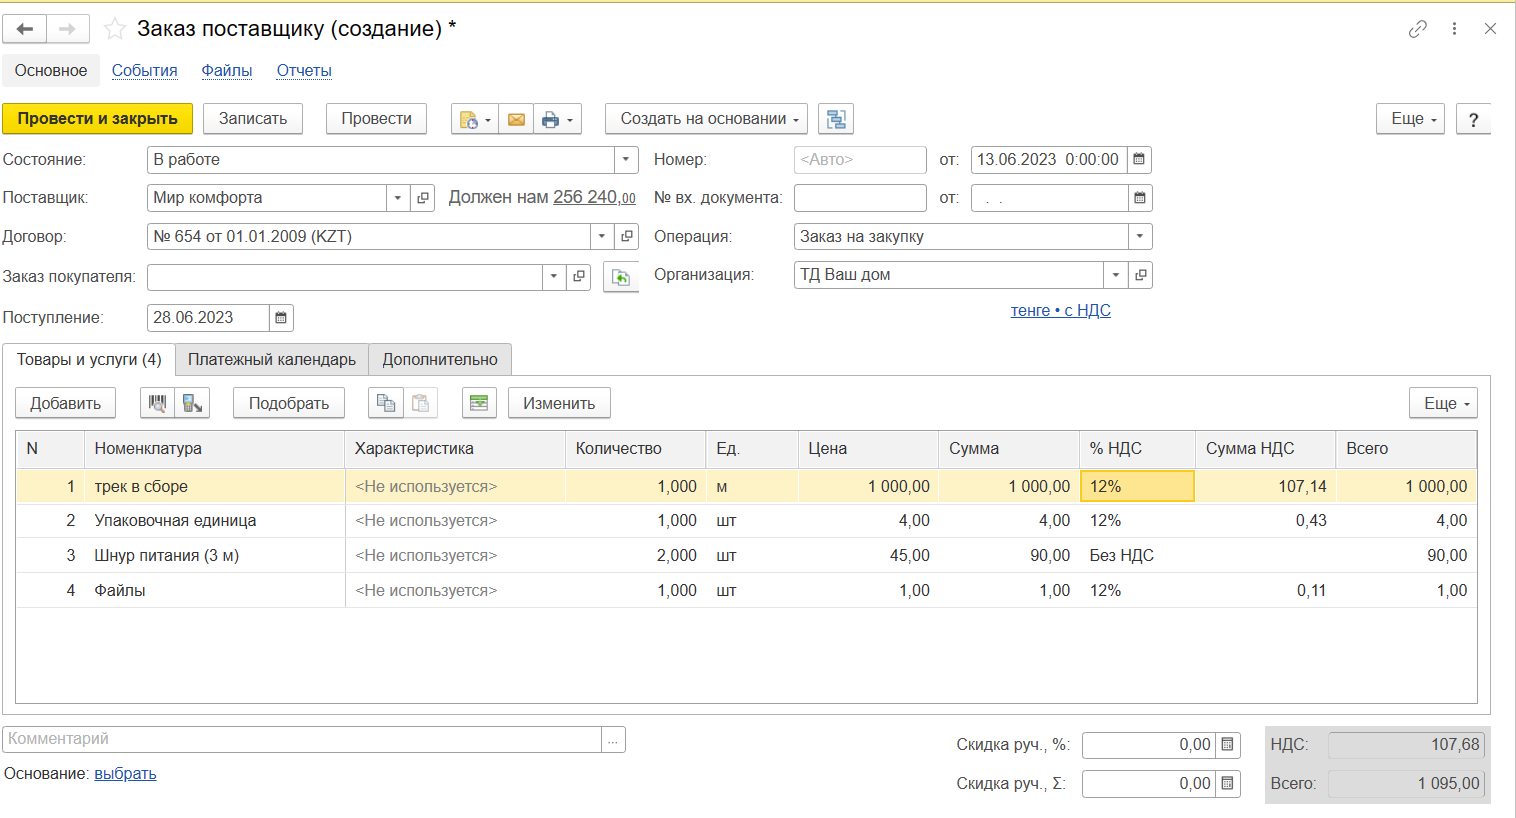Click the printer icon button

click(550, 119)
